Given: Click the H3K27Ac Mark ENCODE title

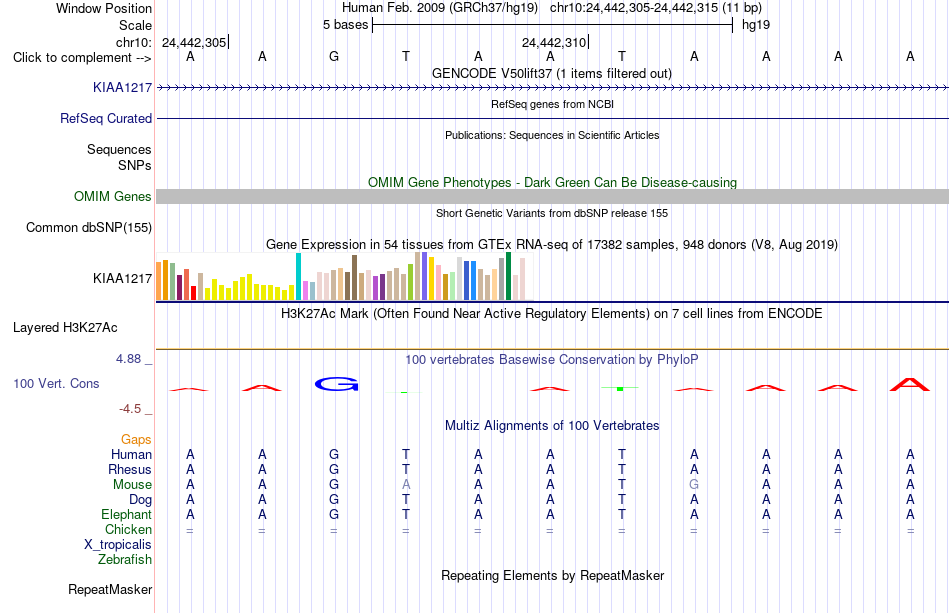Looking at the screenshot, I should 552,314.
